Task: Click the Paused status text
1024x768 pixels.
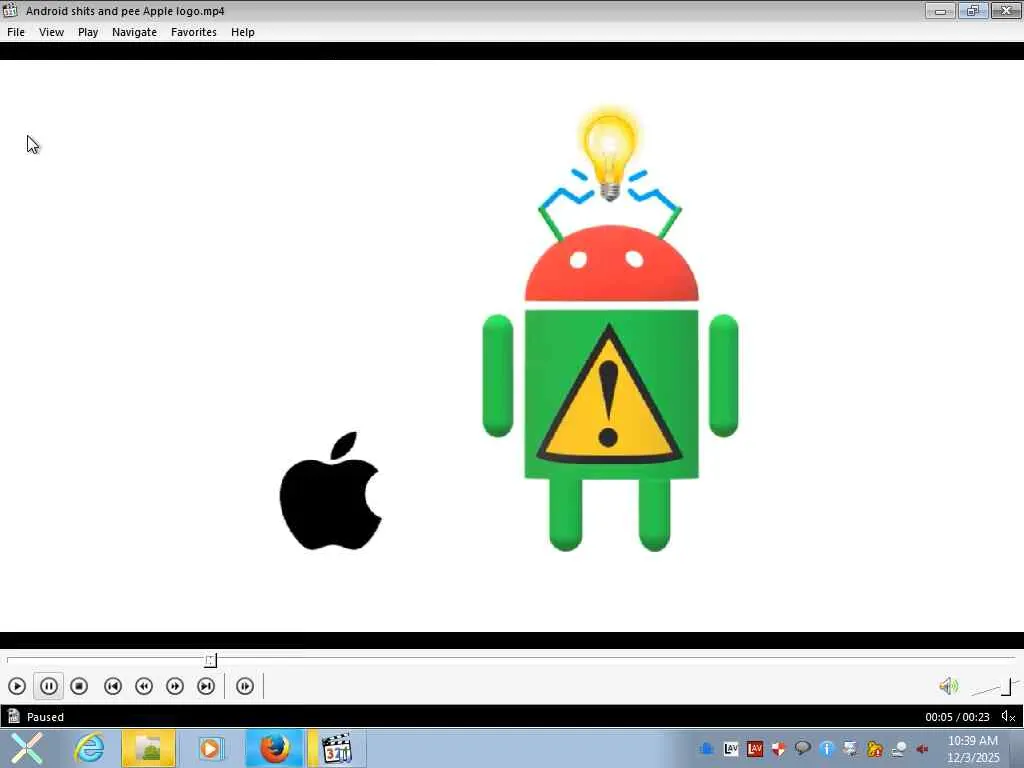Action: coord(45,717)
